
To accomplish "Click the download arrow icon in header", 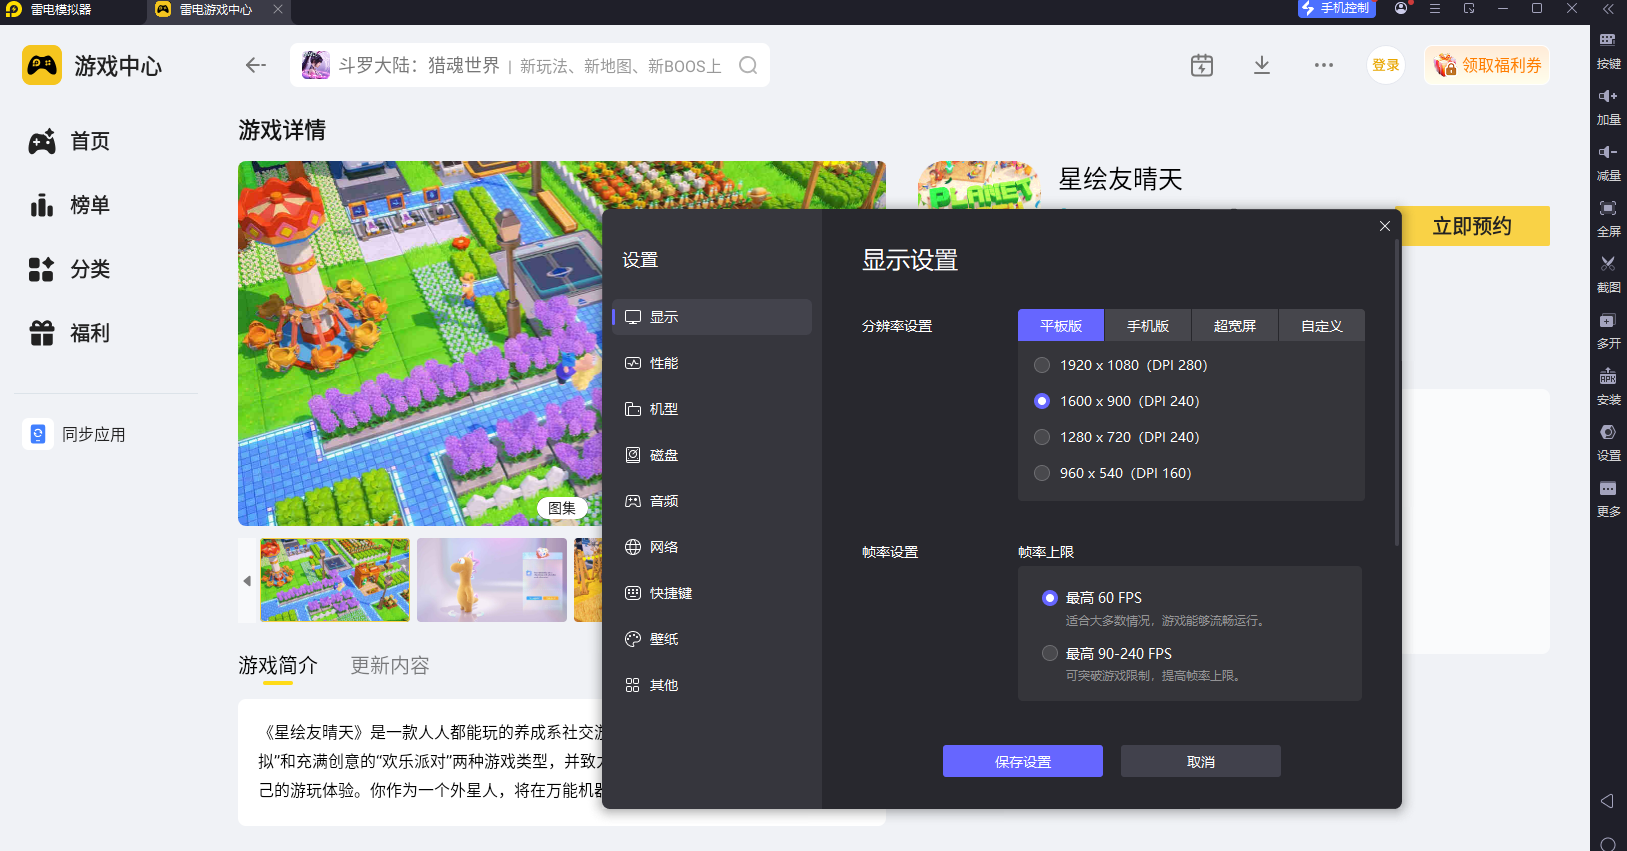I will pyautogui.click(x=1262, y=65).
